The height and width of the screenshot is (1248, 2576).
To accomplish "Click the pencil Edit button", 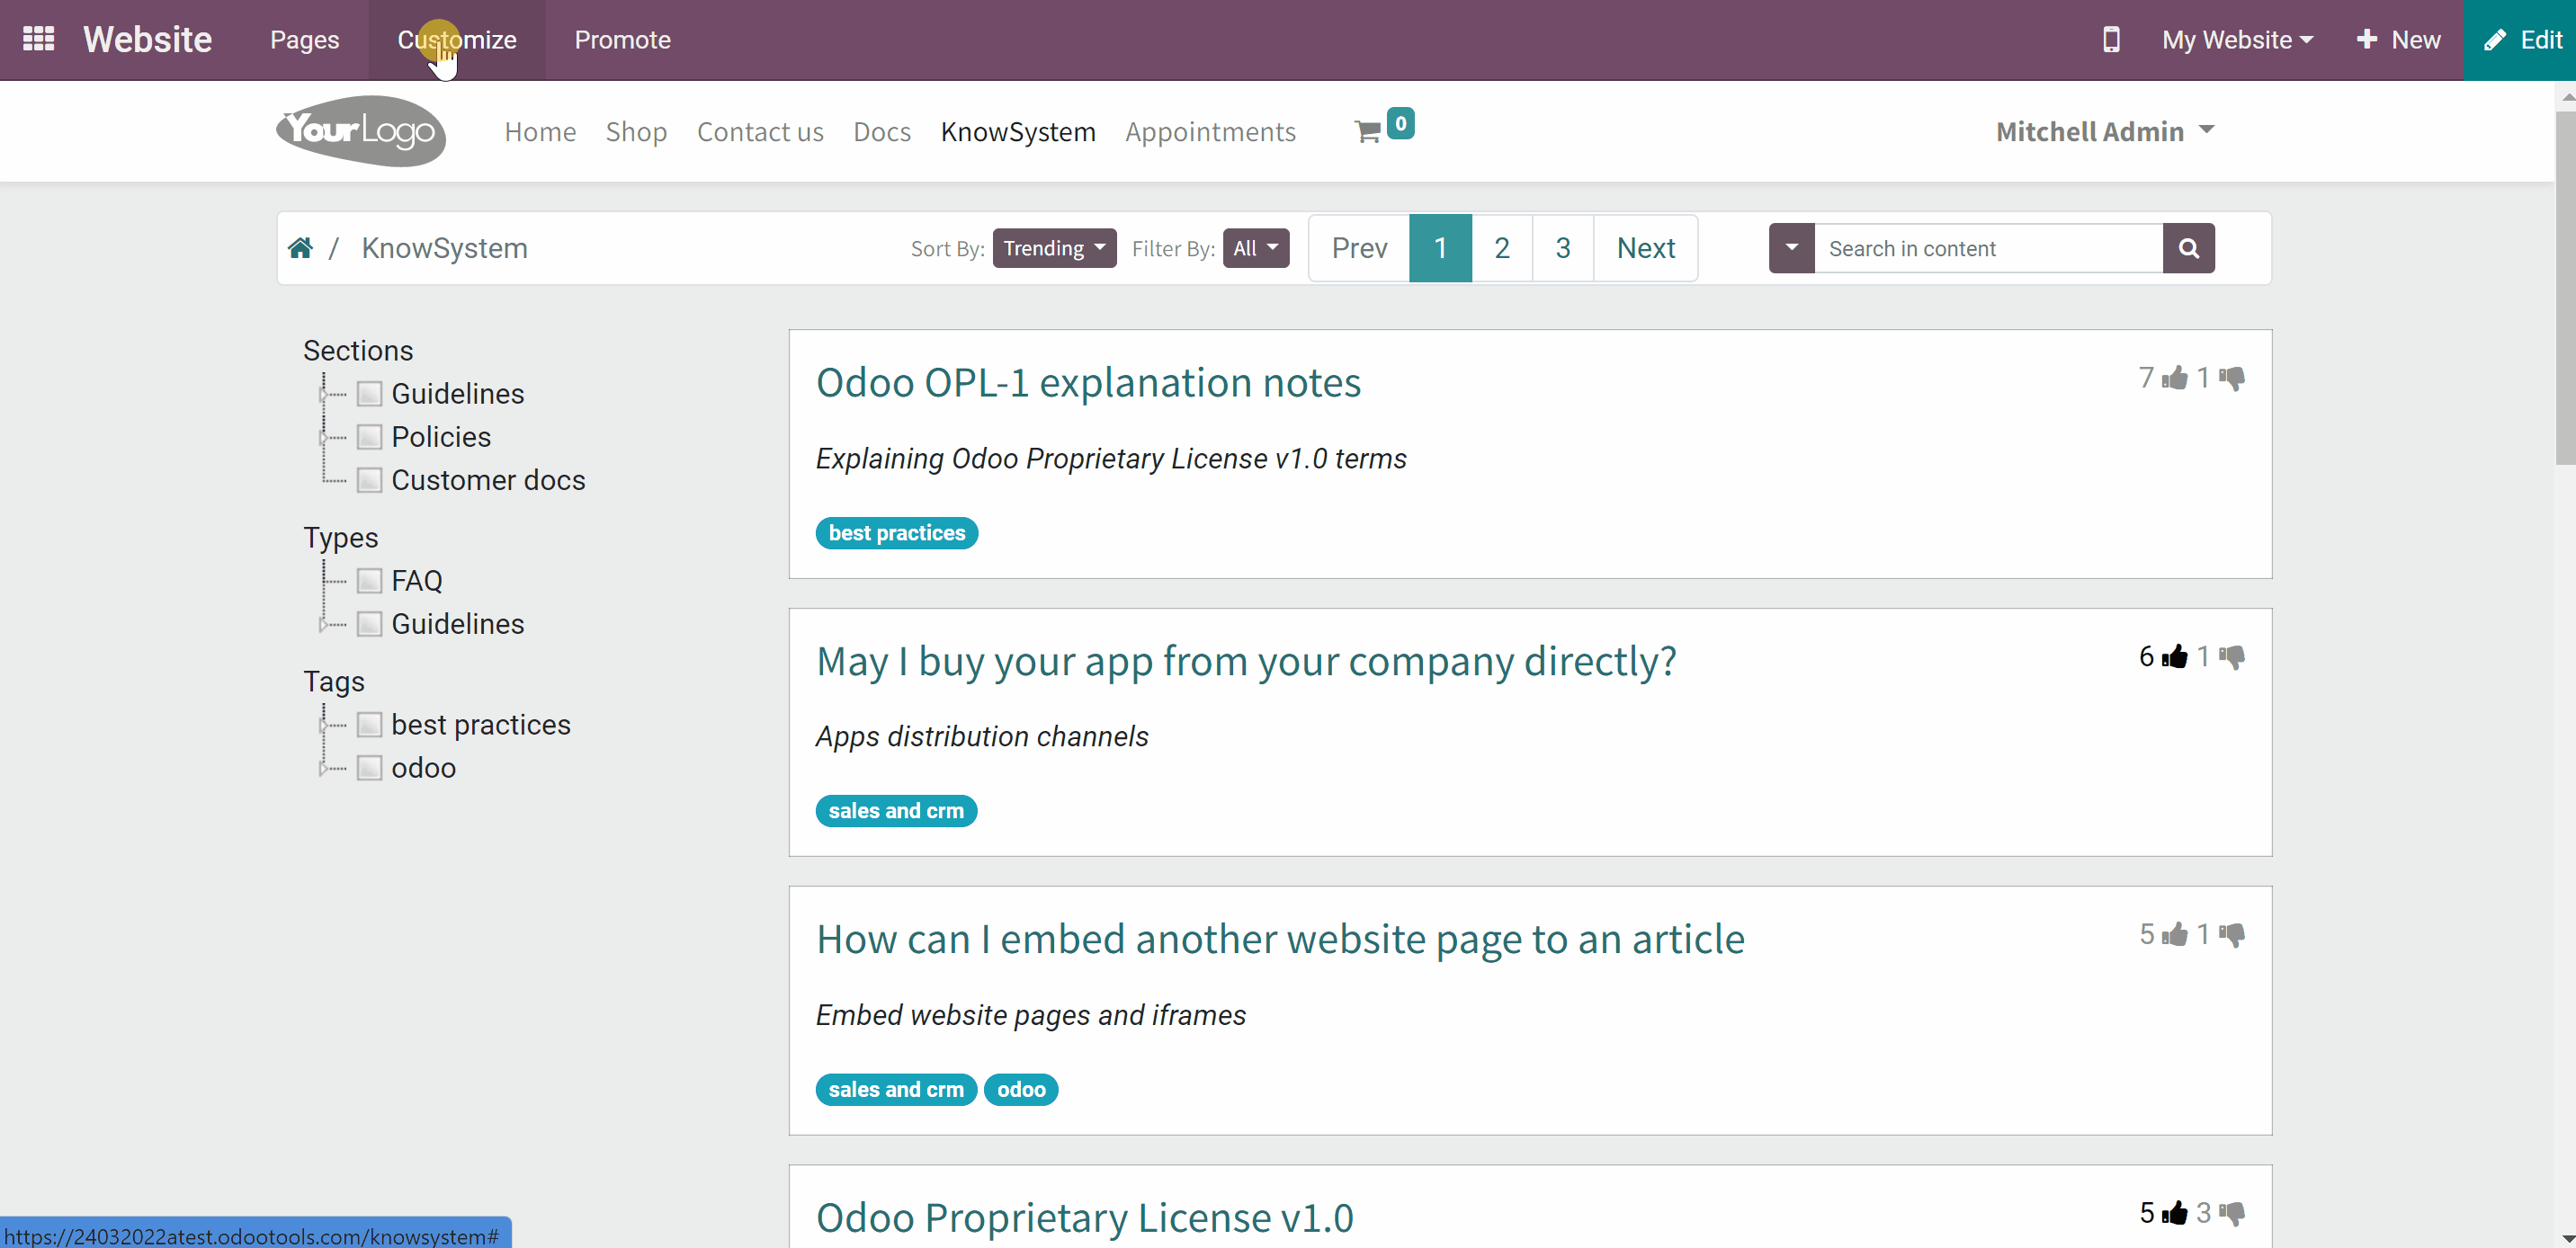I will pos(2520,40).
